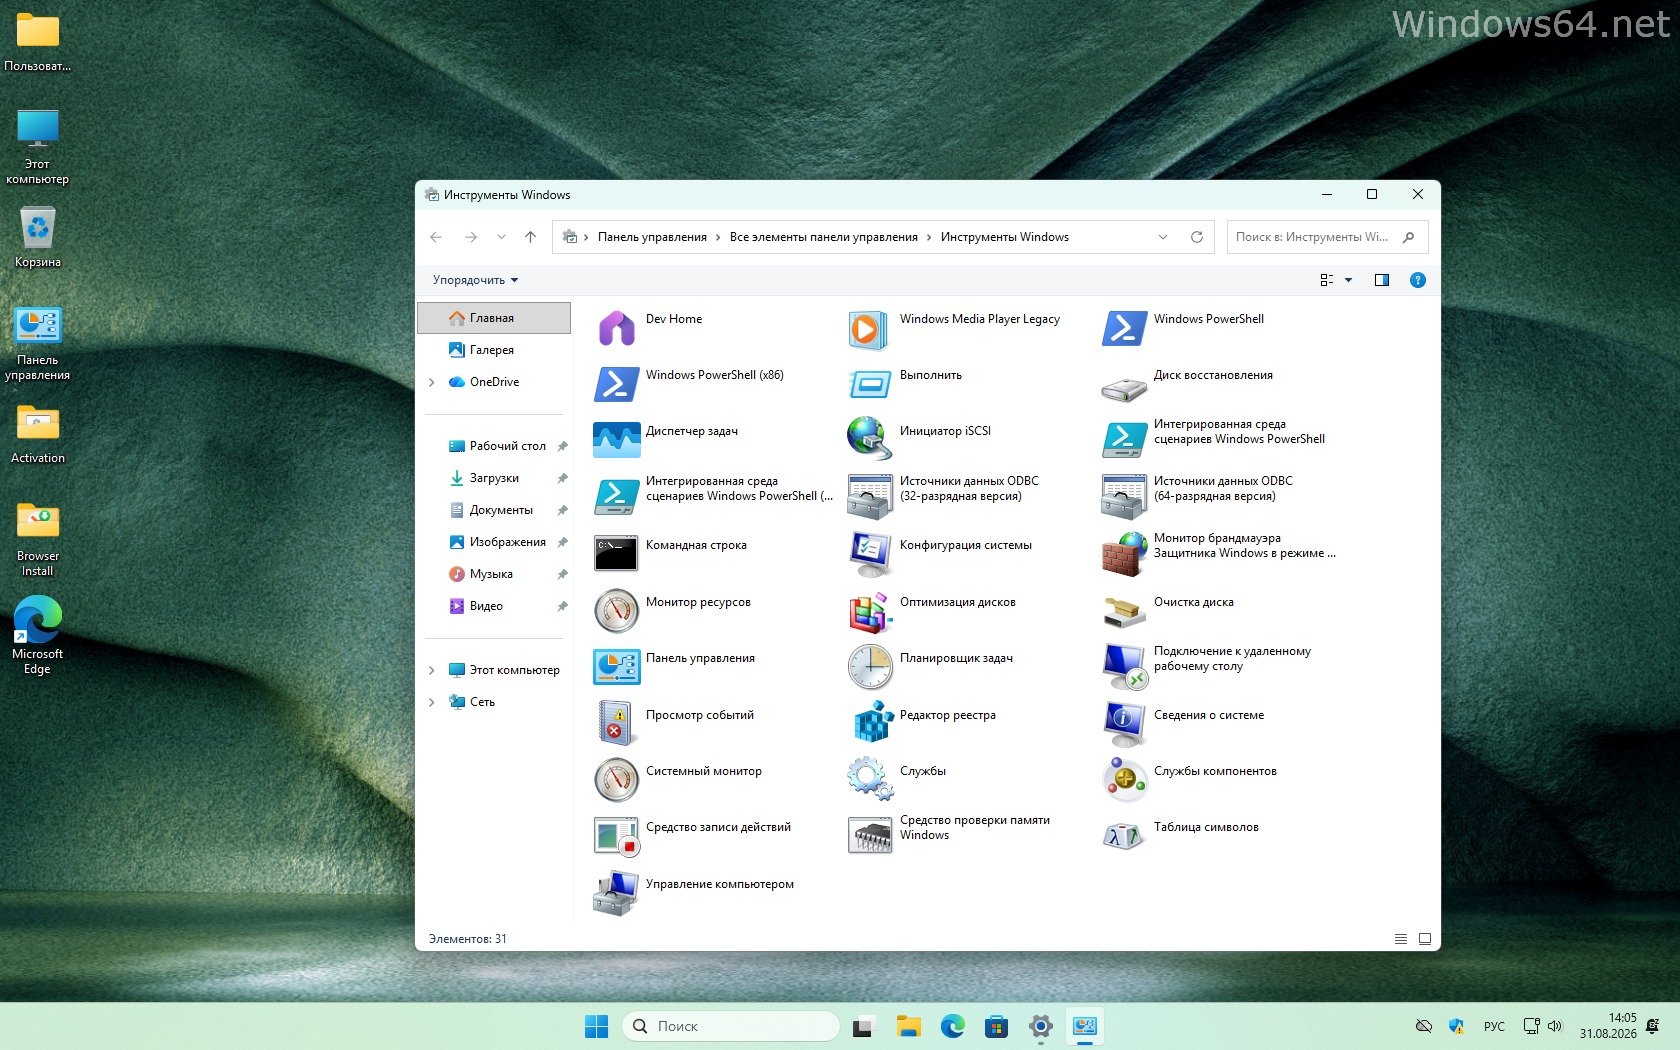This screenshot has height=1050, width=1680.
Task: Toggle the preview pane button
Action: pyautogui.click(x=1382, y=280)
